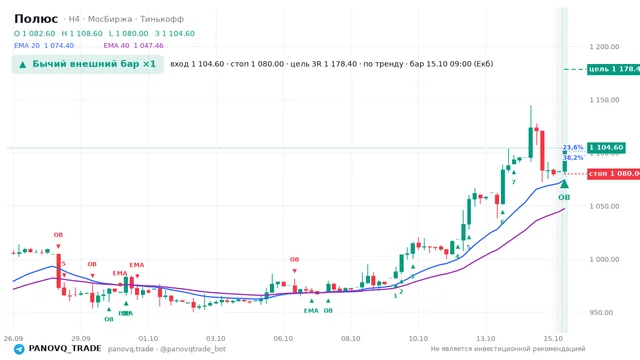Viewport: 640px width, 360px height.
Task: Click the '1 104.60' current price tag
Action: coord(606,147)
